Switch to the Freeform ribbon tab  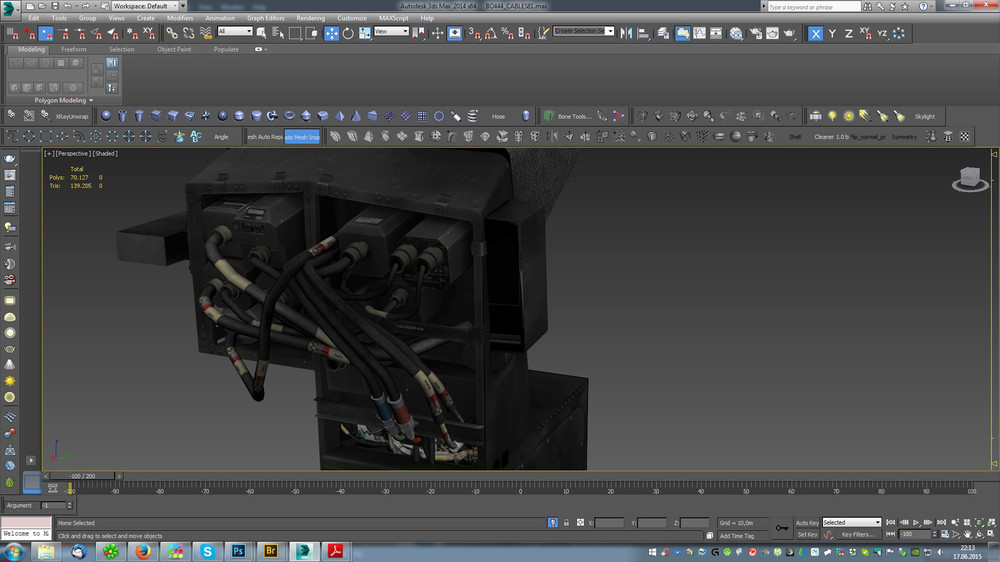point(74,49)
